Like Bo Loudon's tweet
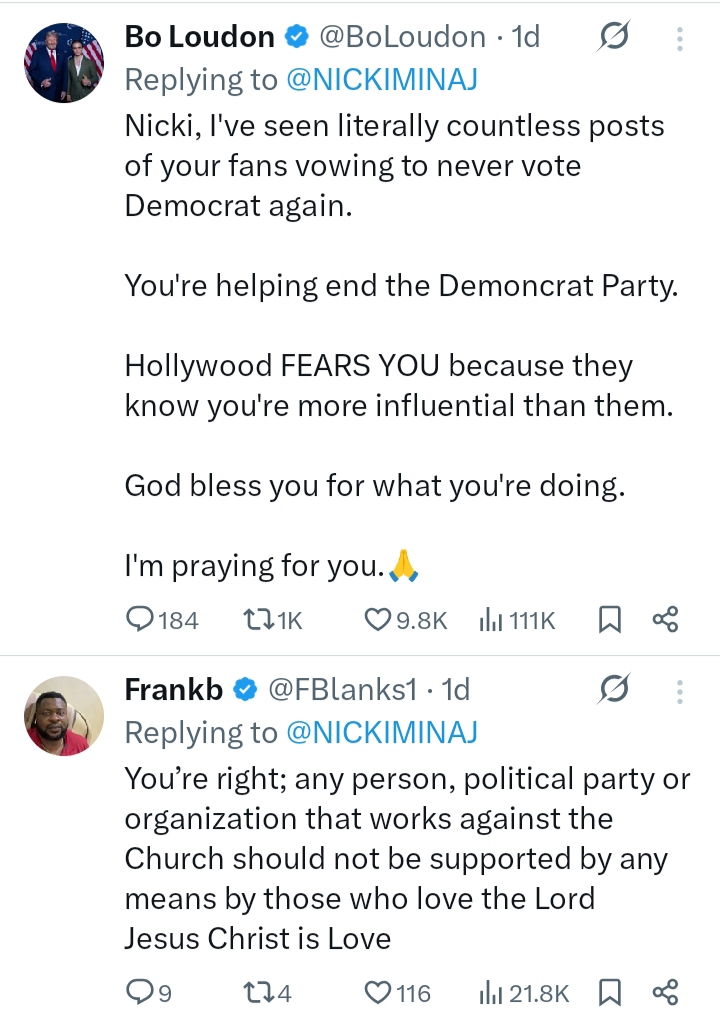Viewport: 720px width, 1025px height. [405, 620]
